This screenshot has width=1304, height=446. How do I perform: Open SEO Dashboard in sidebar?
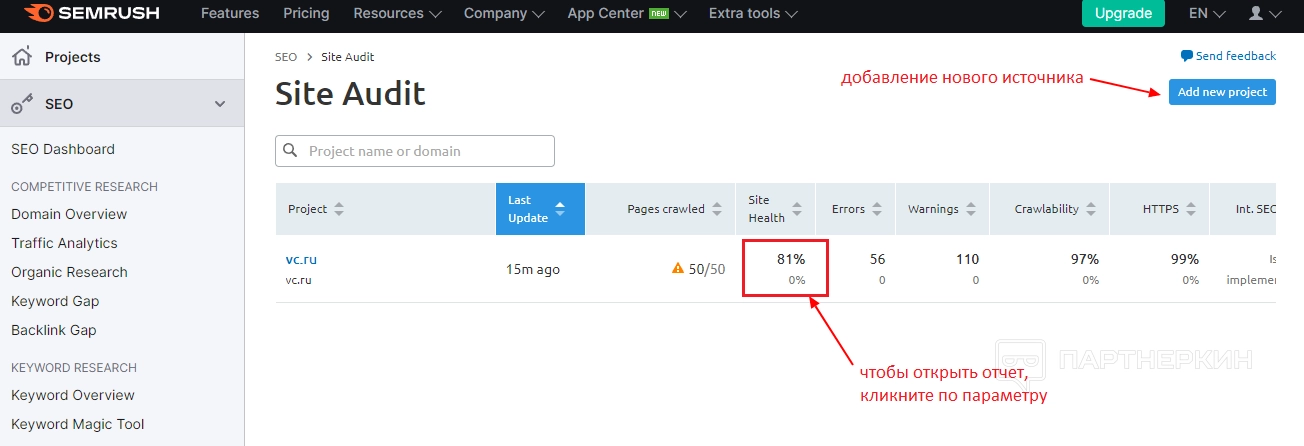point(63,149)
